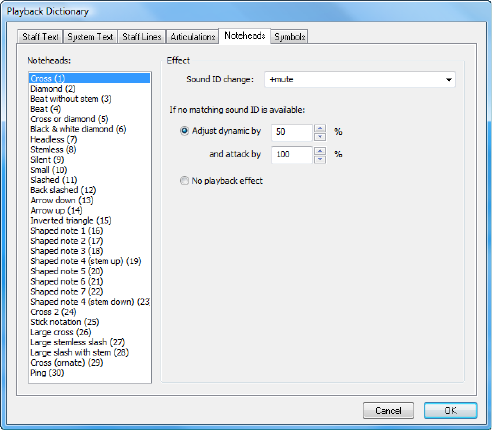This screenshot has height=430, width=492.
Task: Select the Adjust dynamic by radio button
Action: [x=184, y=131]
